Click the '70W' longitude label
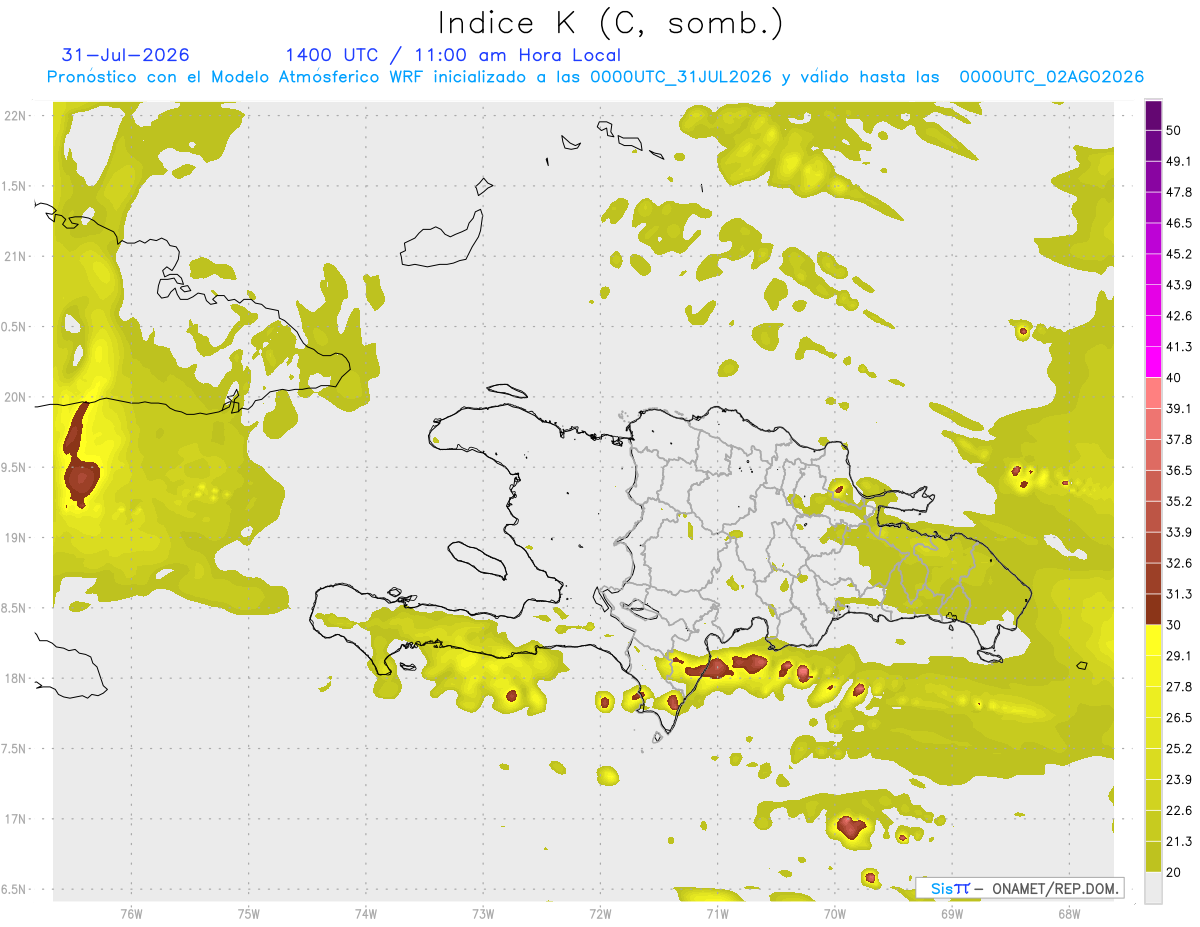 tap(835, 914)
